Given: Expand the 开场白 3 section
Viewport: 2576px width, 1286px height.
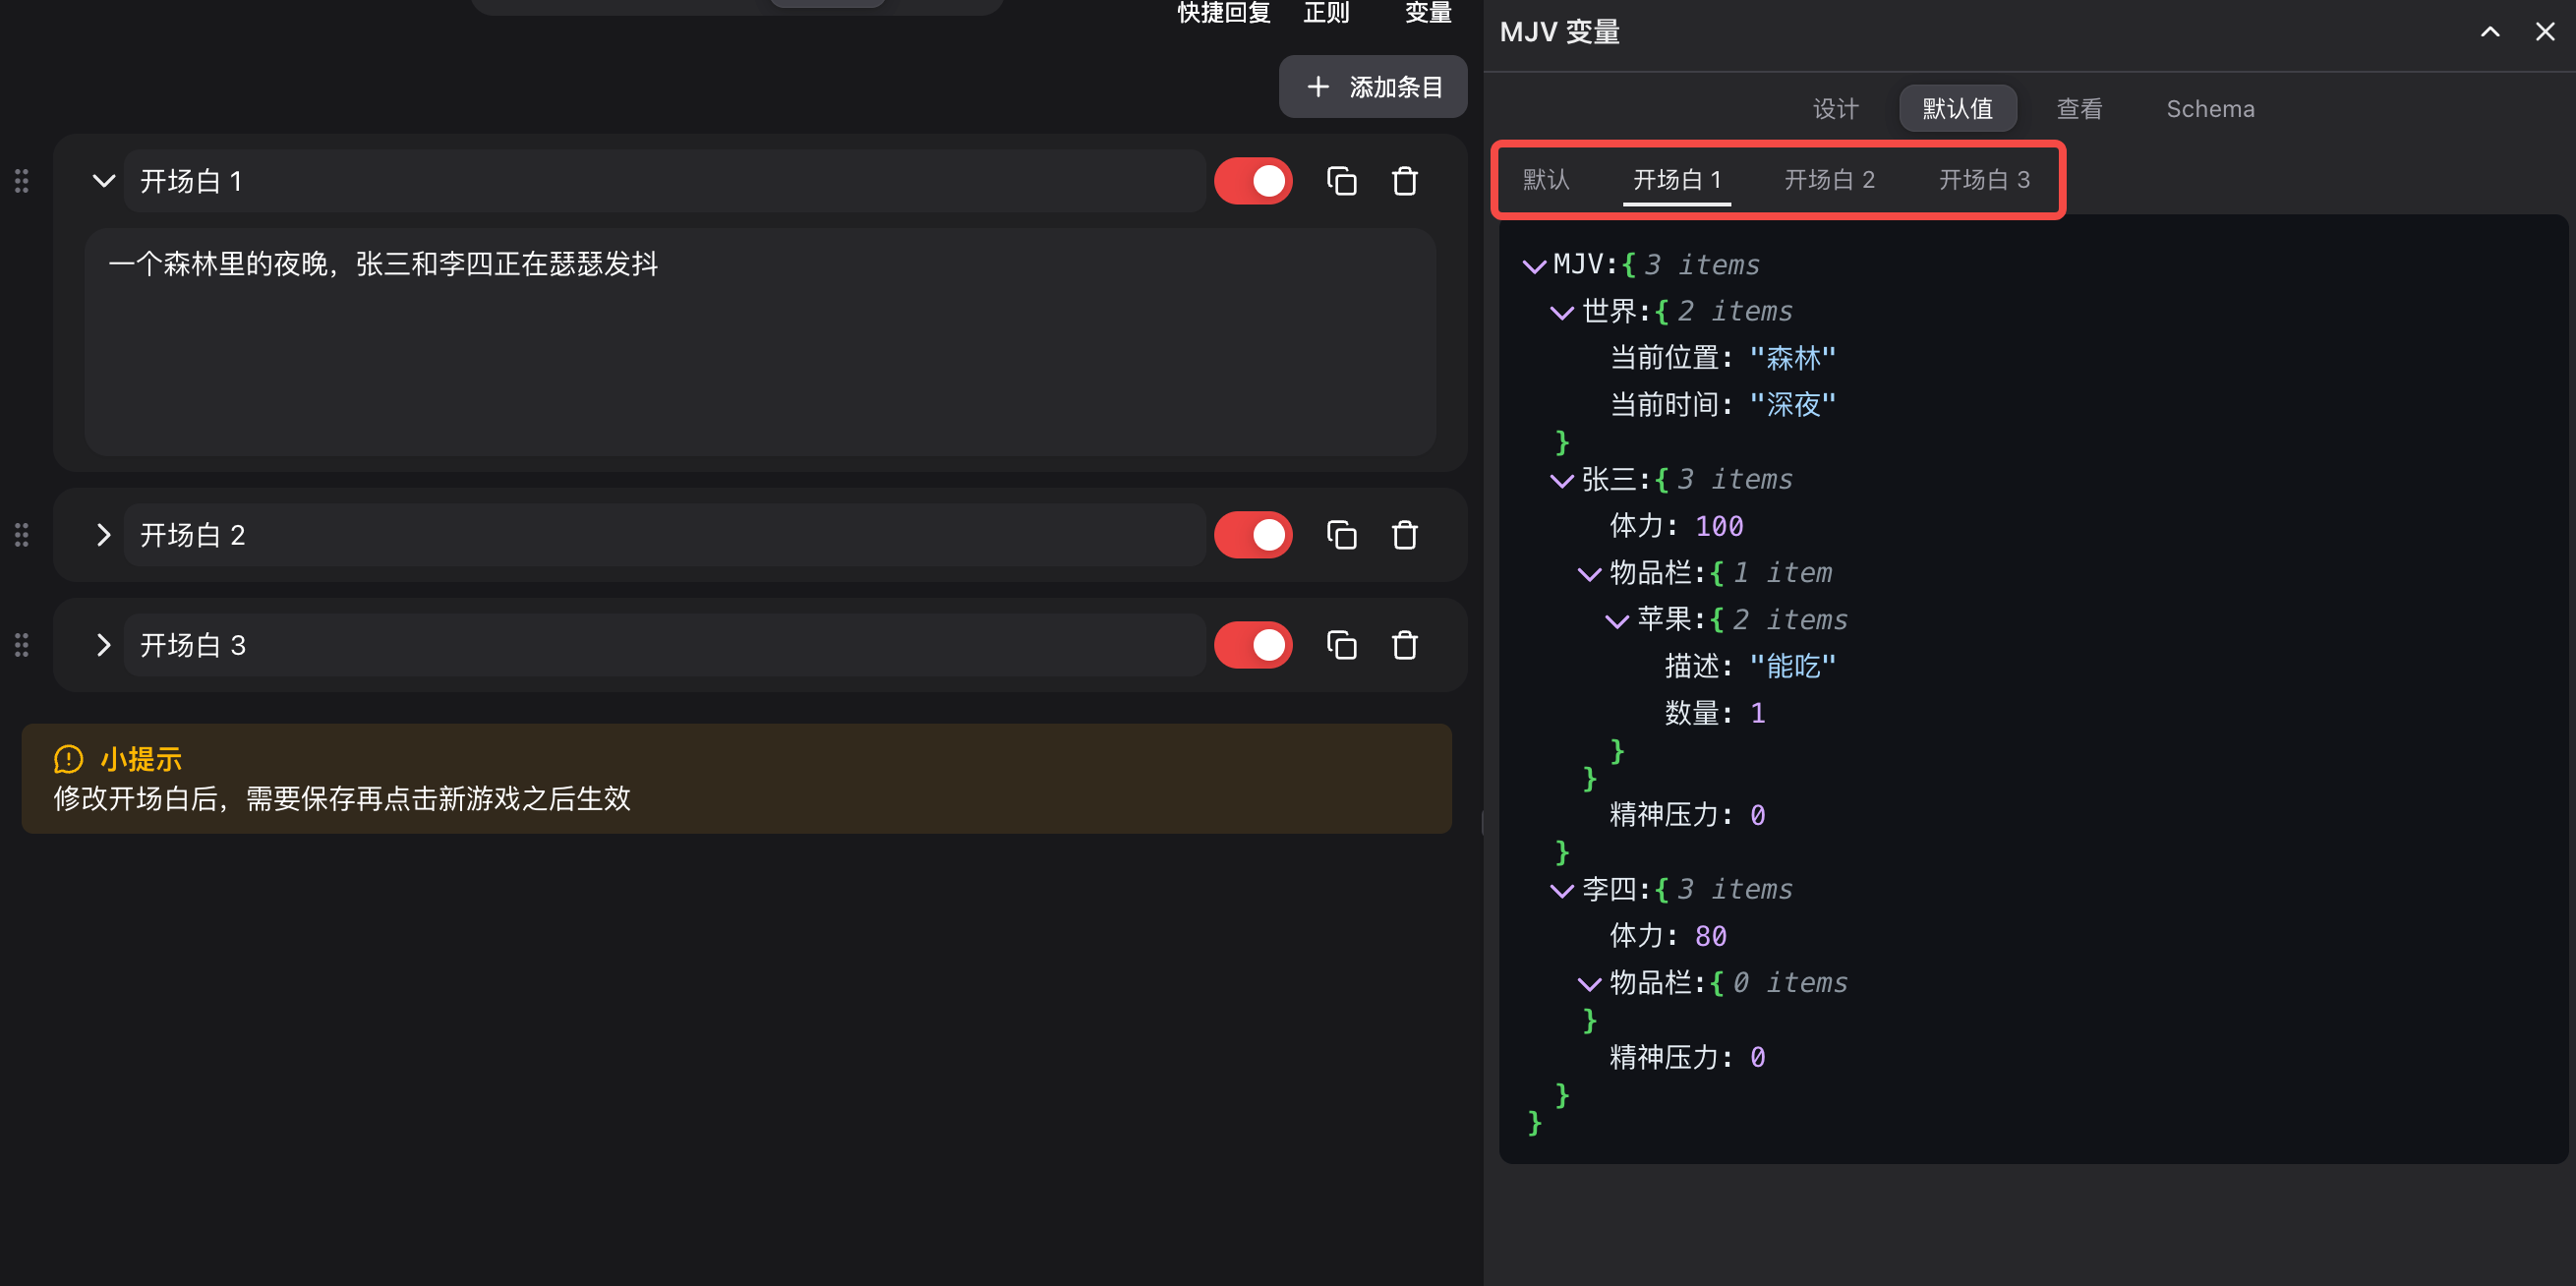Looking at the screenshot, I should 103,645.
